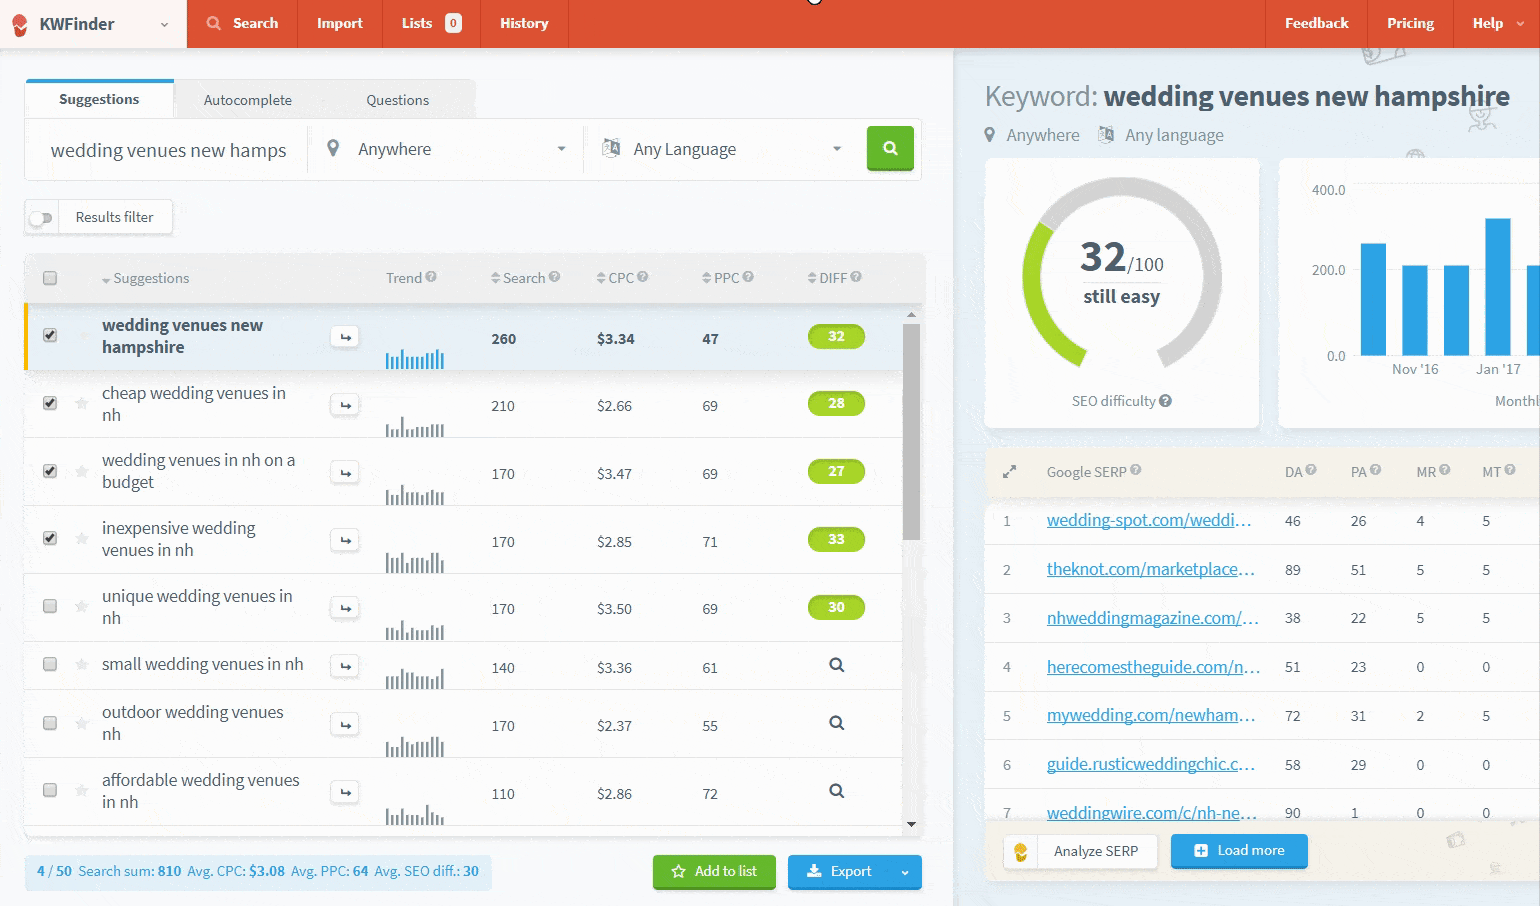Click the keyword search input field
The height and width of the screenshot is (906, 1540).
coord(168,150)
